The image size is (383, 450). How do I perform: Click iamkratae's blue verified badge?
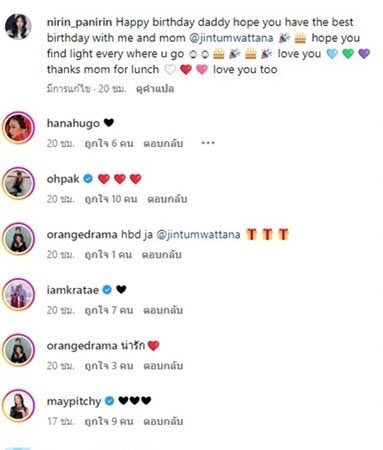coord(107,290)
